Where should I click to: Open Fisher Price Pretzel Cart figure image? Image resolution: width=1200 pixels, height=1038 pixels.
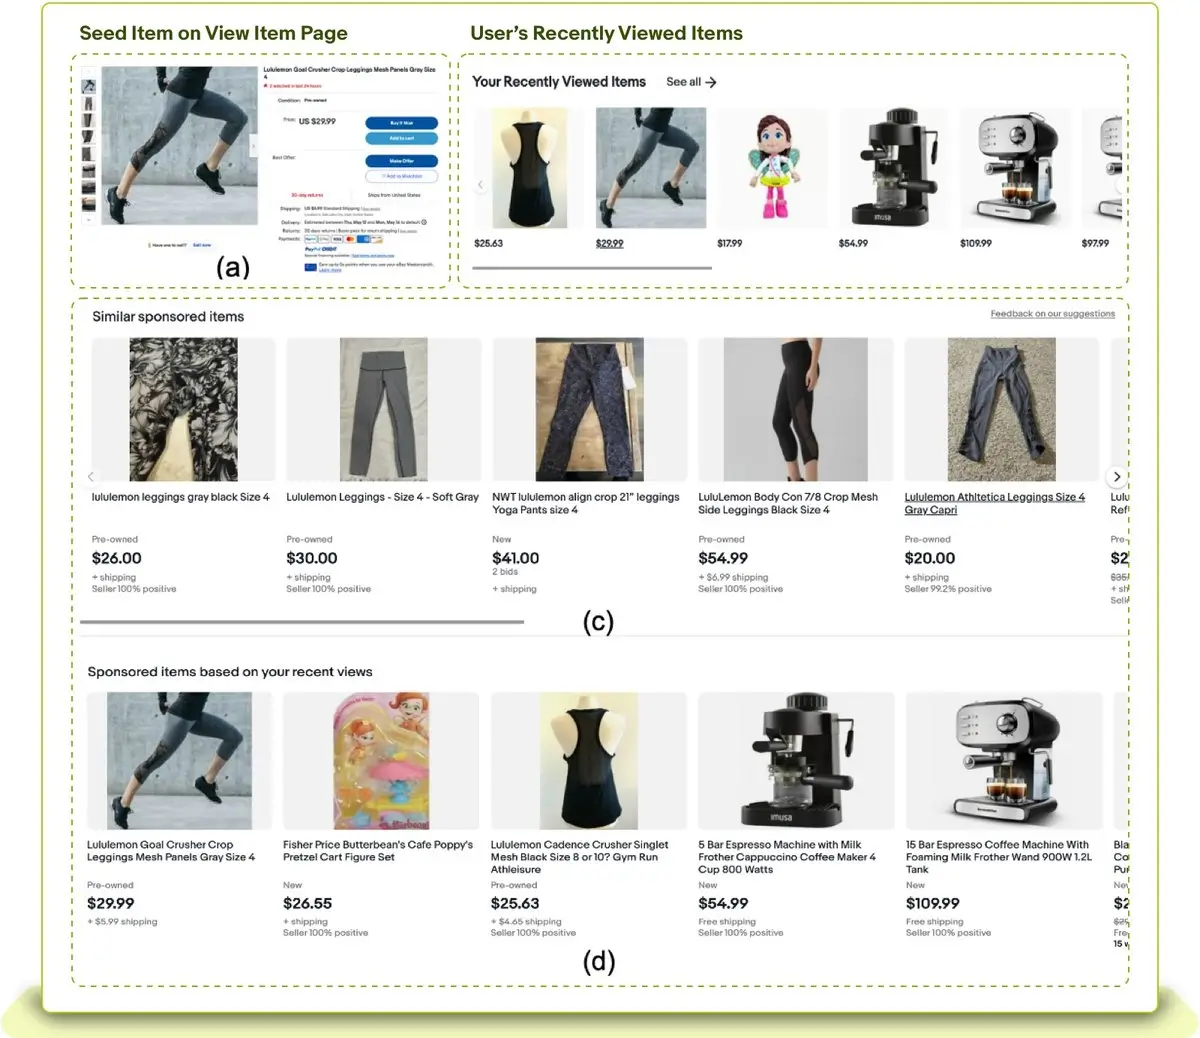pos(381,761)
